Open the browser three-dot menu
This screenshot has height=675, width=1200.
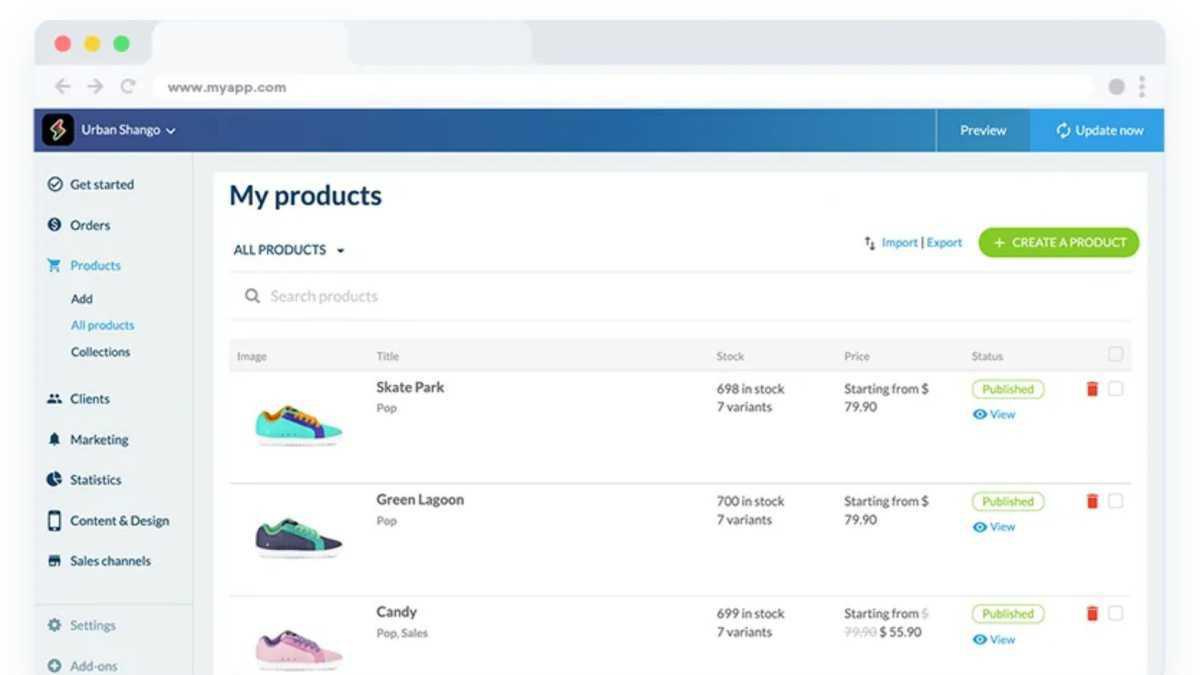(x=1141, y=87)
